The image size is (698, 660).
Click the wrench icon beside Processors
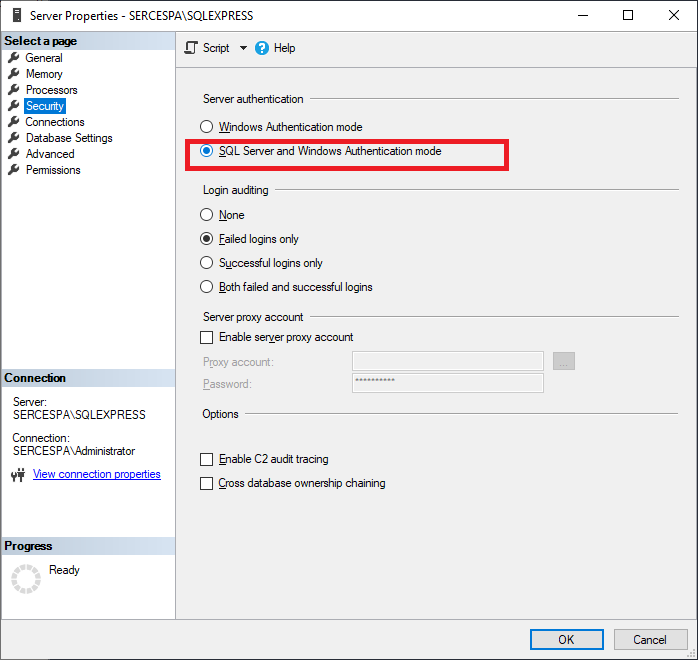(x=14, y=90)
